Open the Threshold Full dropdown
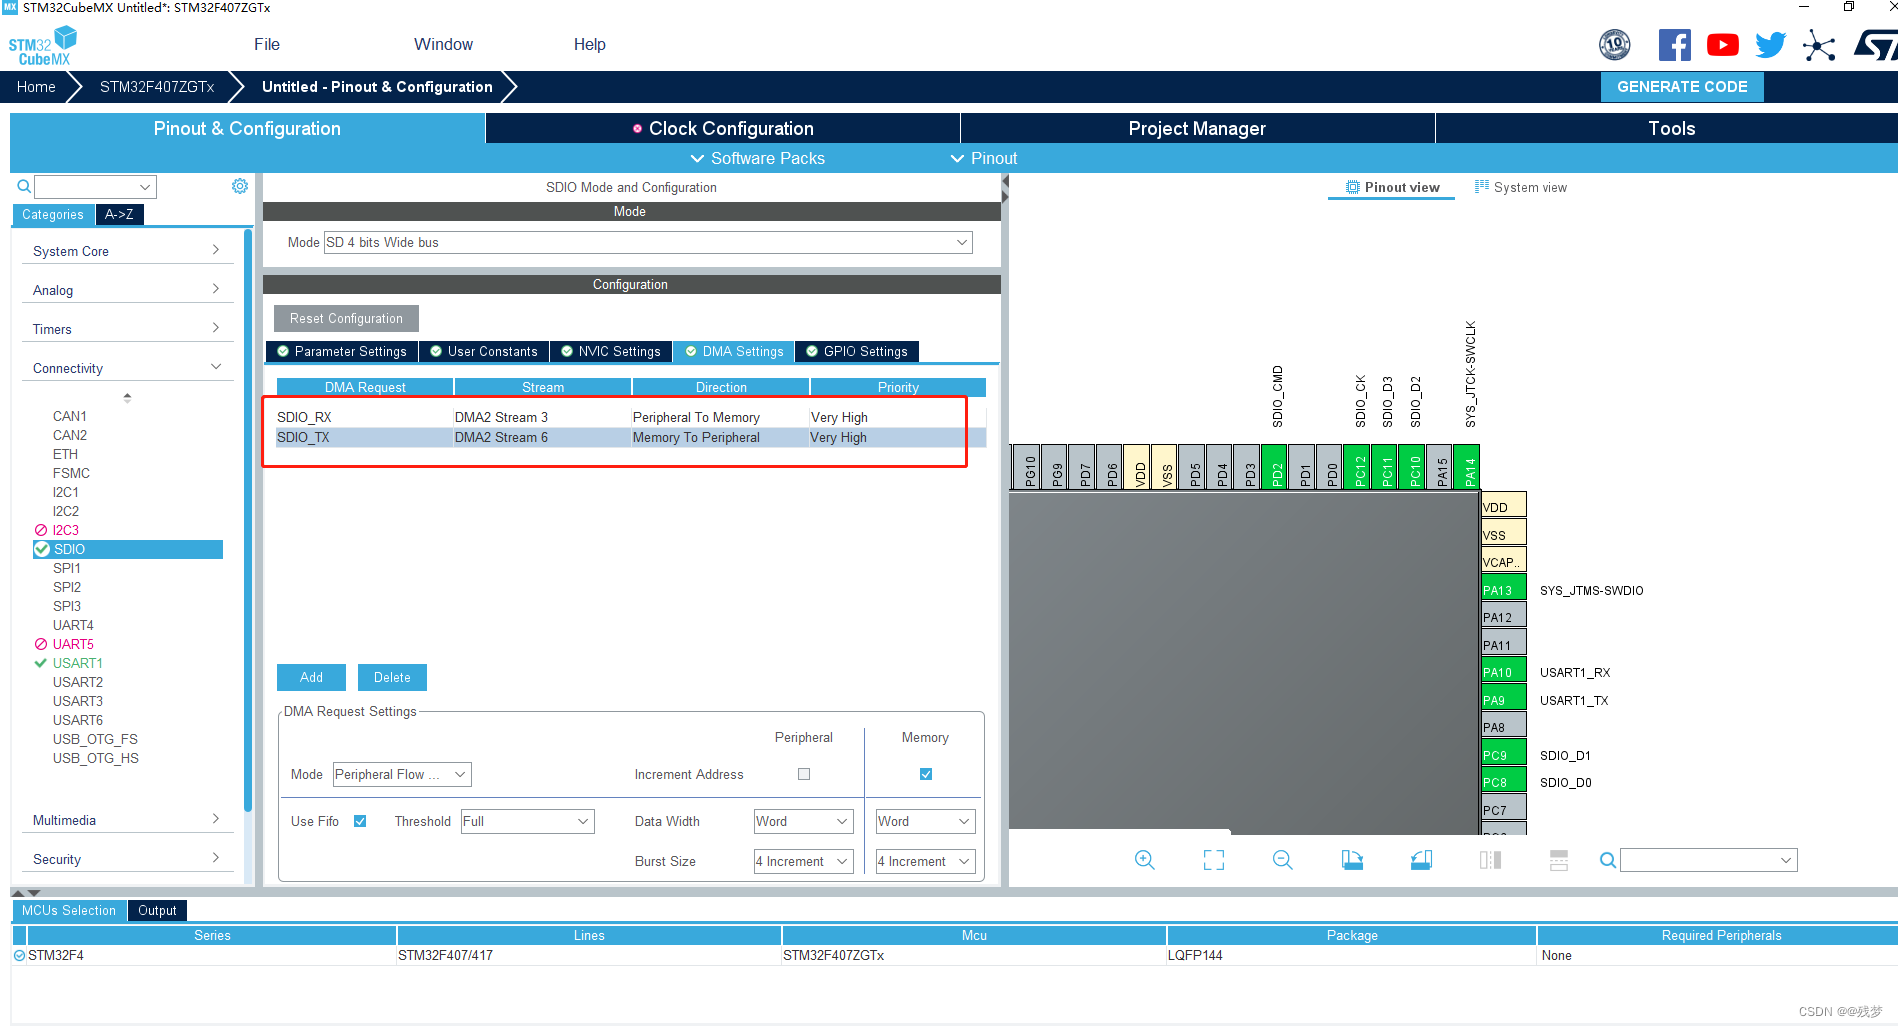Image resolution: width=1898 pixels, height=1027 pixels. click(x=527, y=821)
